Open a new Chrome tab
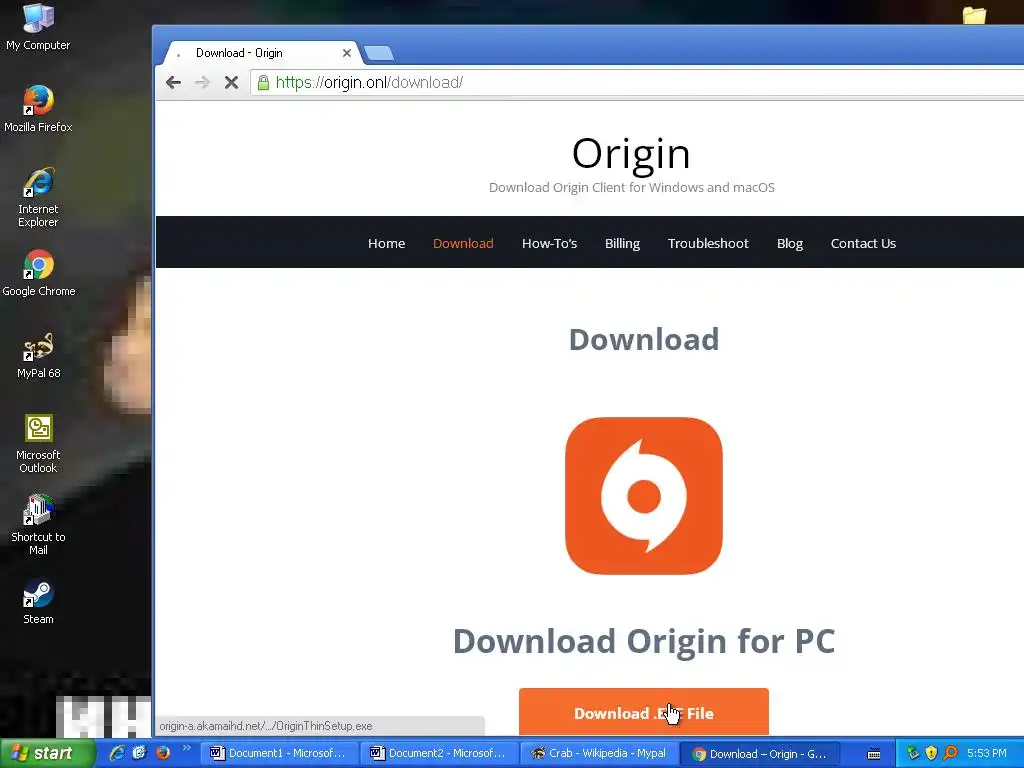The image size is (1024, 768). coord(378,53)
